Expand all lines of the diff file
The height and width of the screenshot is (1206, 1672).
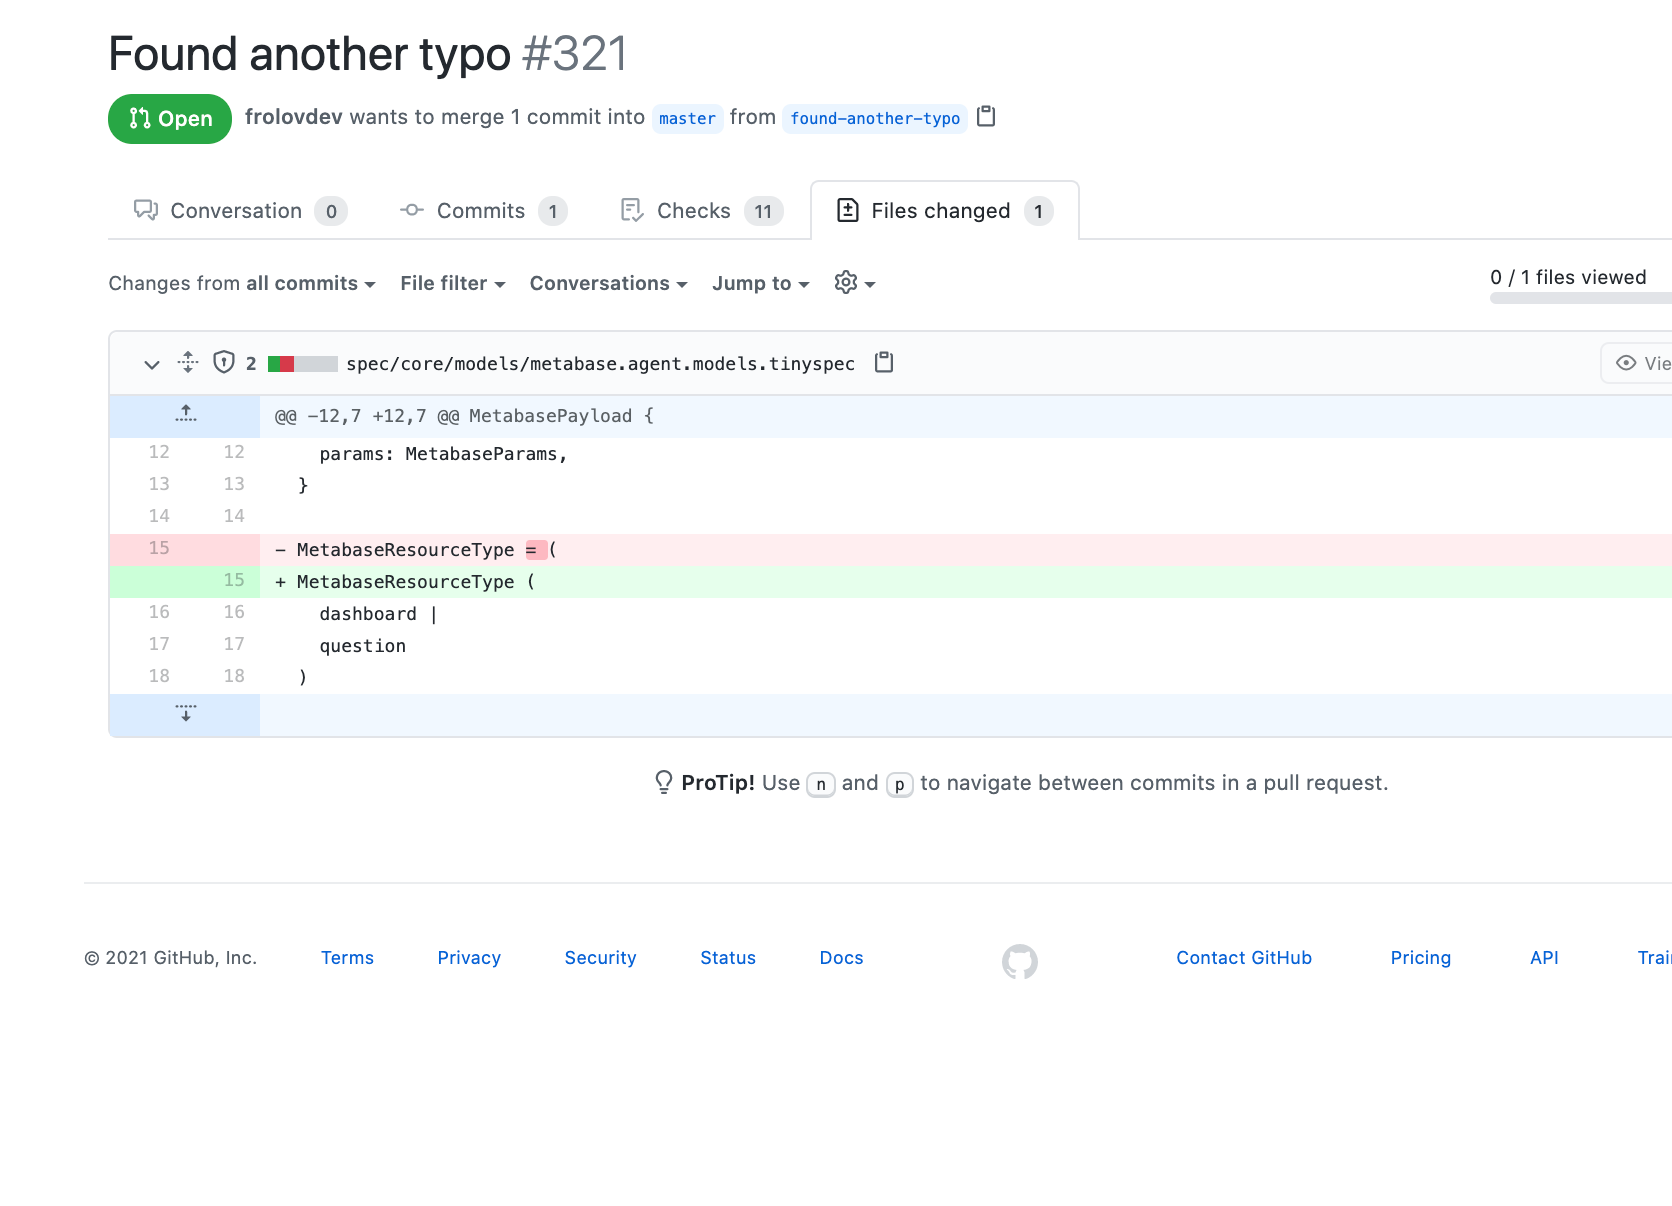point(188,362)
